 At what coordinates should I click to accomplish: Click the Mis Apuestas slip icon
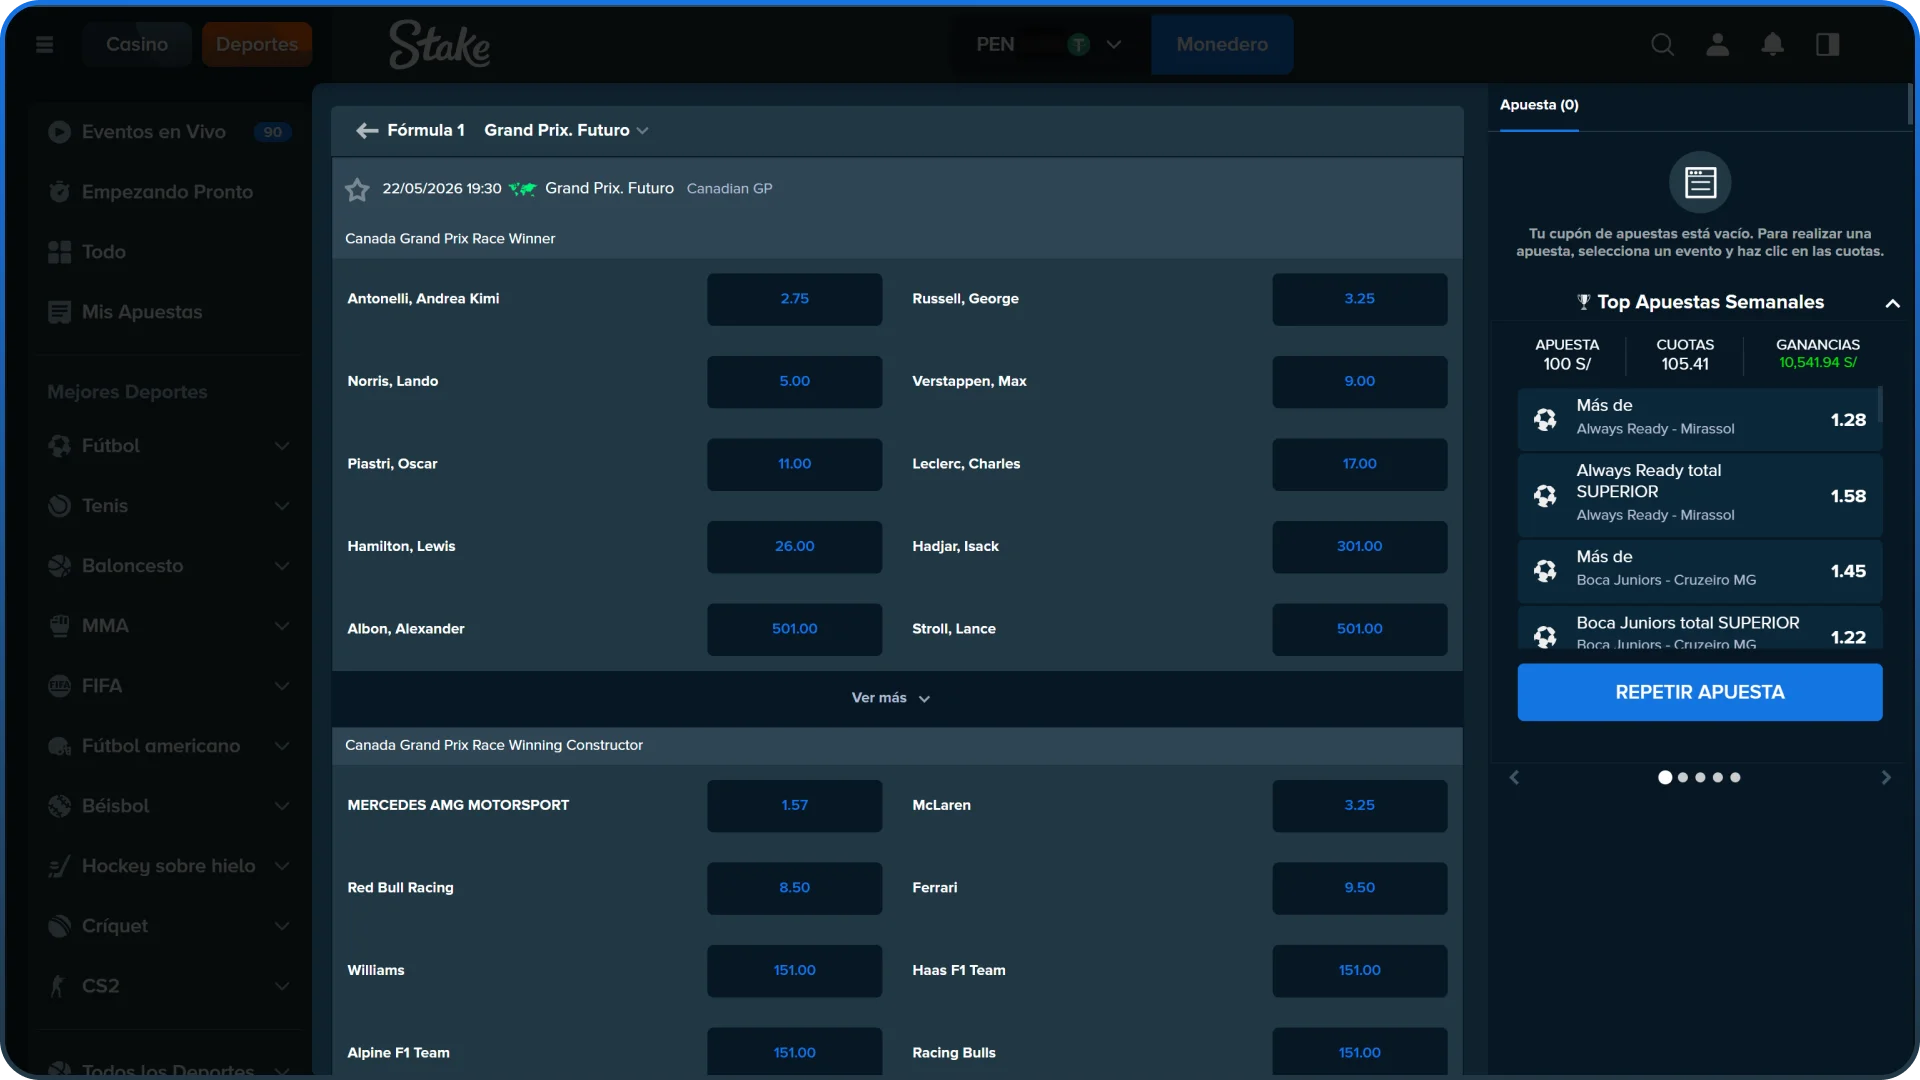click(59, 312)
